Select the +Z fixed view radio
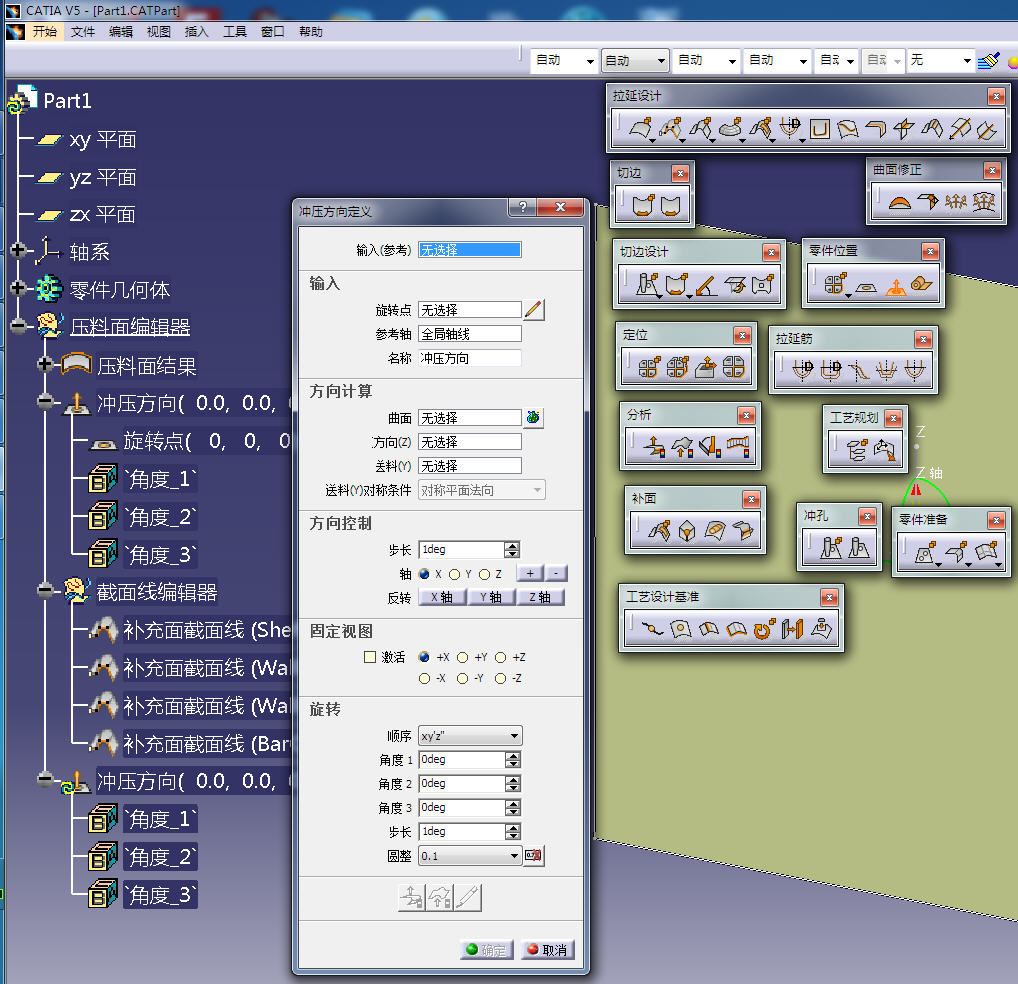The image size is (1018, 984). [x=501, y=657]
